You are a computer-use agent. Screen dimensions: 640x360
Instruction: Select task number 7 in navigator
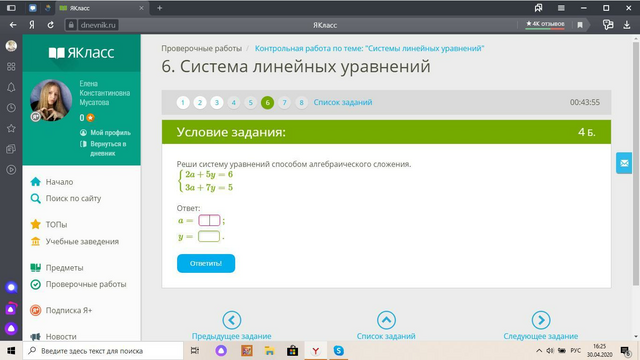tap(284, 102)
